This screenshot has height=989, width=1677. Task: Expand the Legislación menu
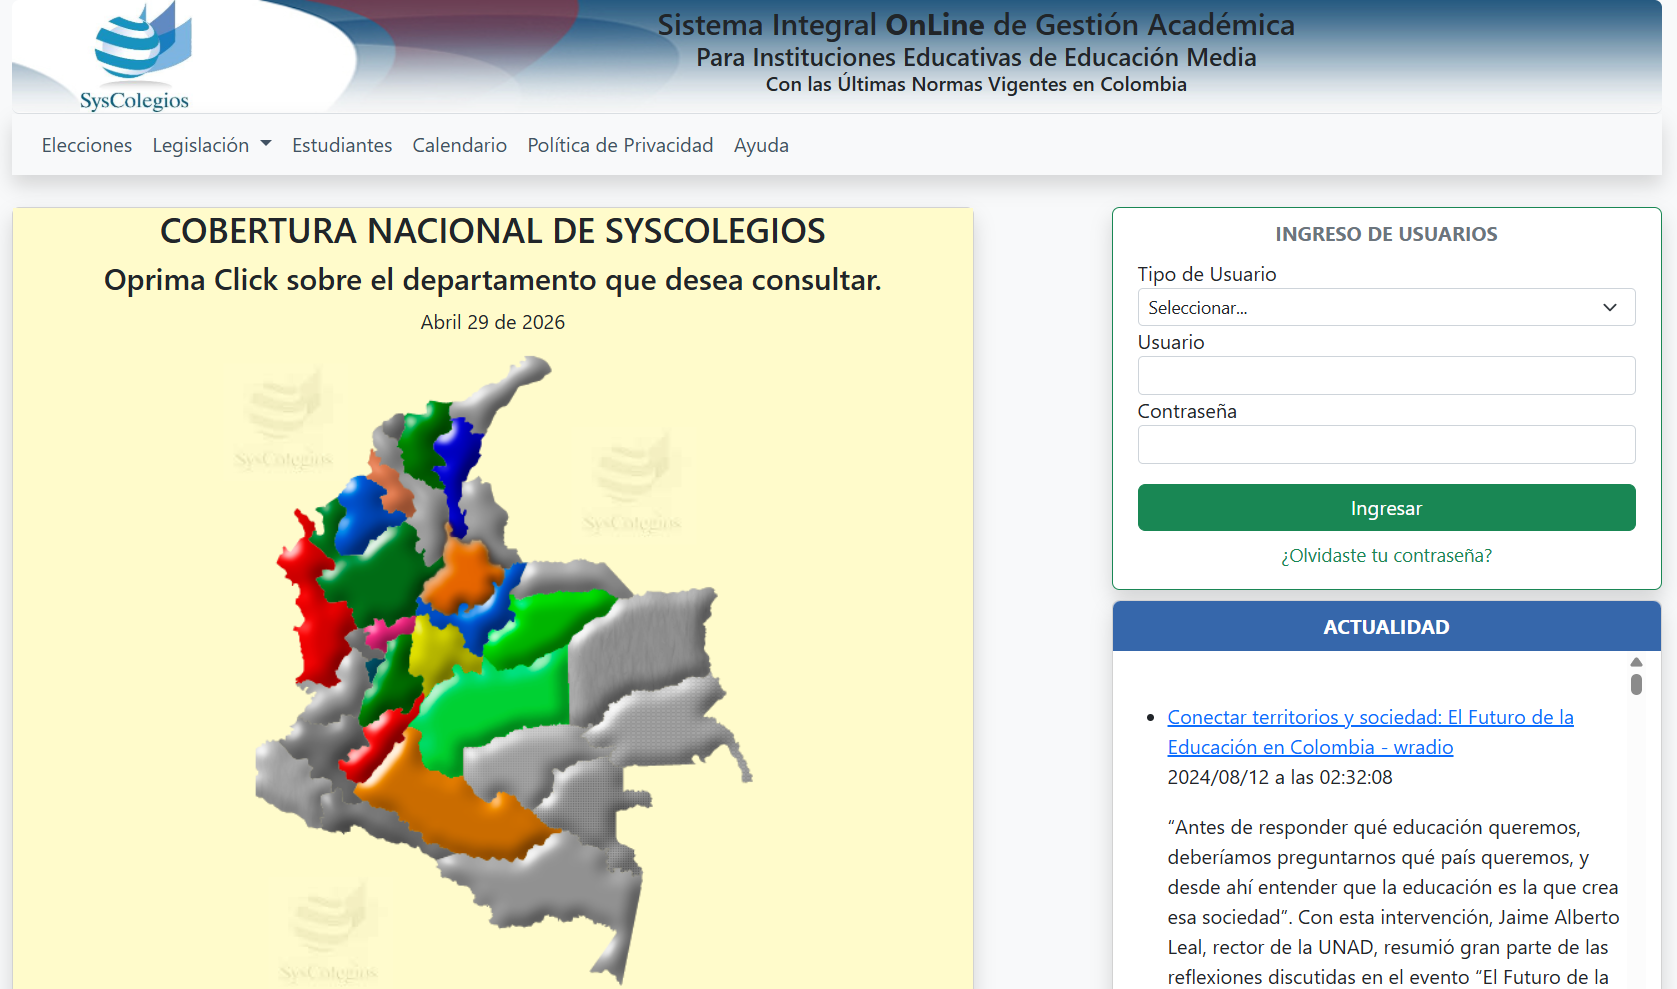coord(212,145)
